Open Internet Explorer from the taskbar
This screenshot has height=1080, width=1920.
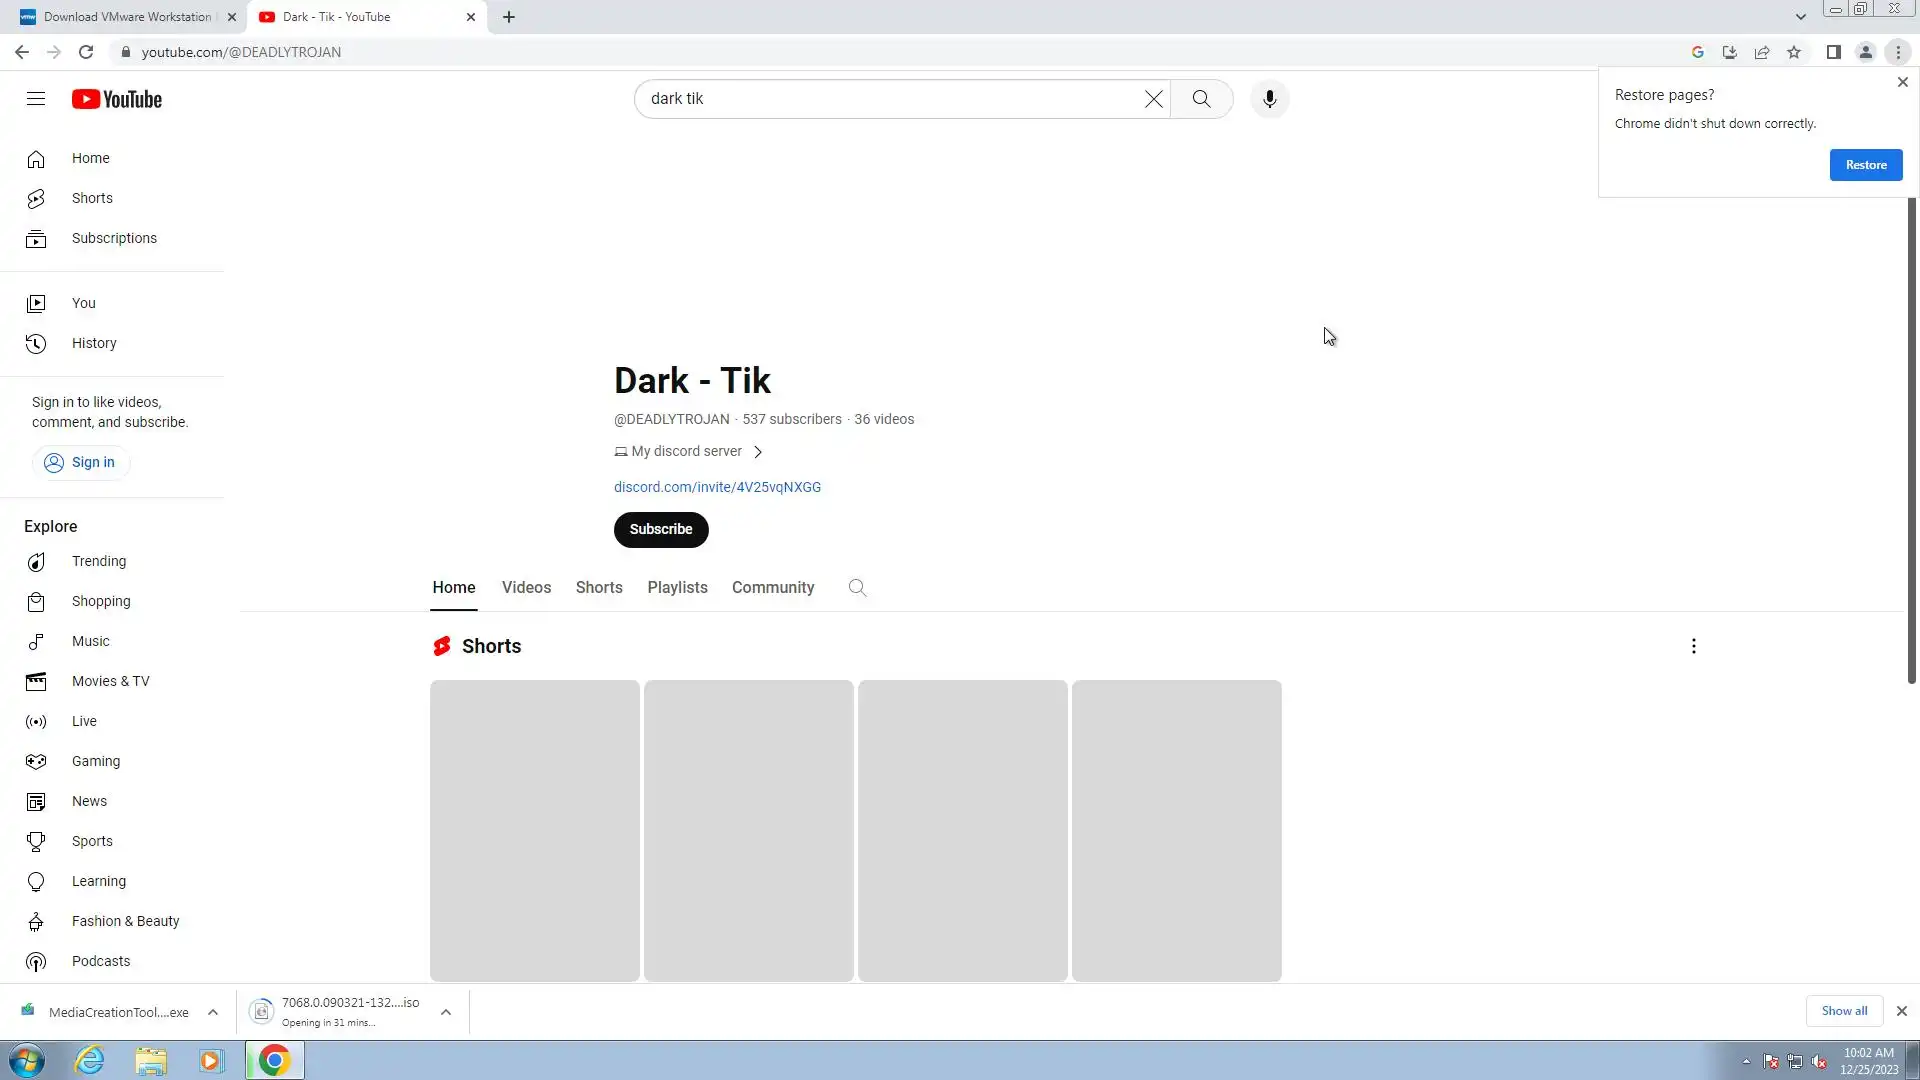pos(90,1060)
